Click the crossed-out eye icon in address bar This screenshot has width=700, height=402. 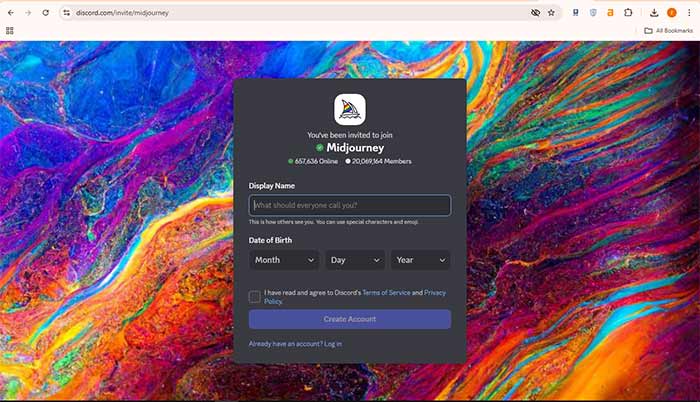pos(535,13)
